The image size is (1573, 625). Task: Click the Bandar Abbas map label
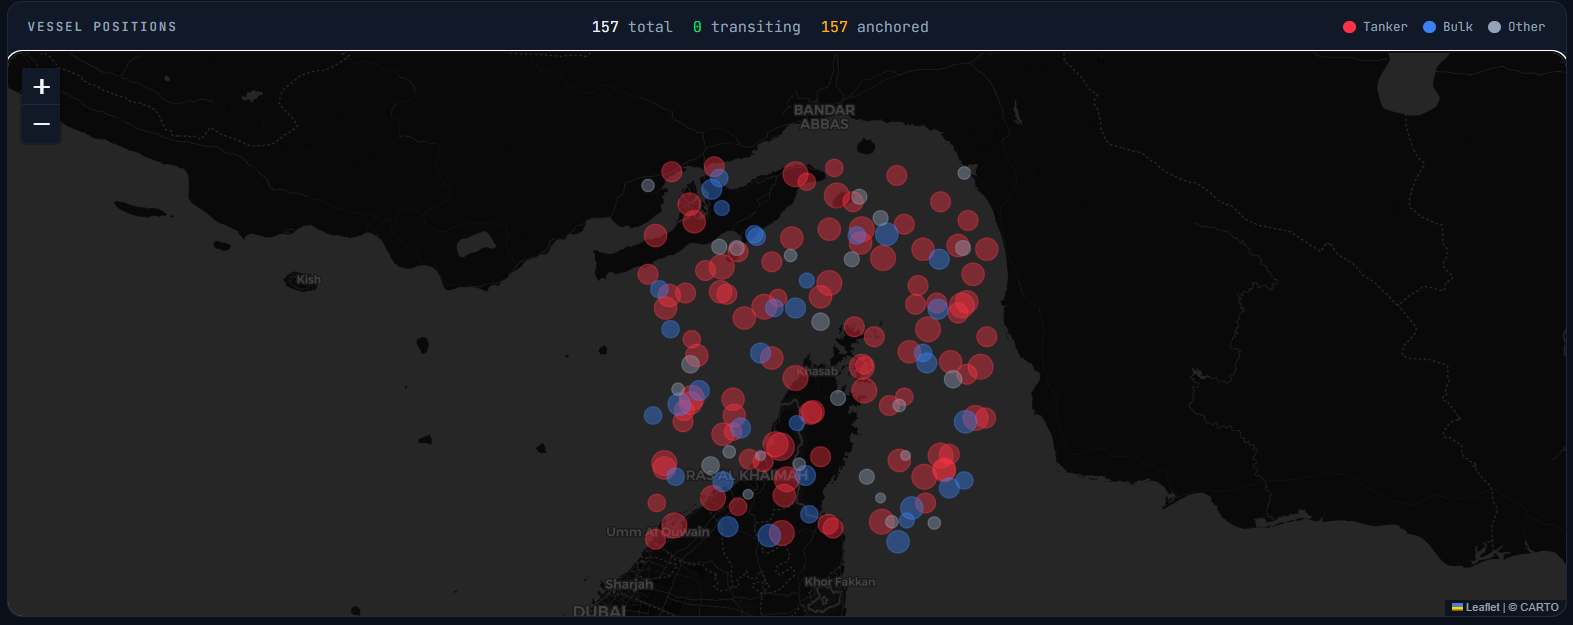824,117
